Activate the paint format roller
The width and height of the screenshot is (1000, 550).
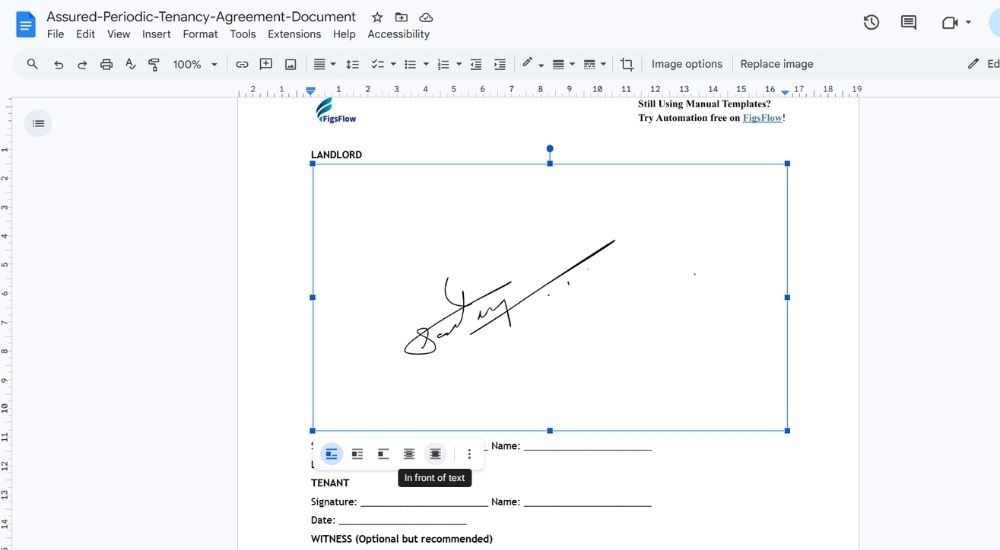click(x=154, y=64)
